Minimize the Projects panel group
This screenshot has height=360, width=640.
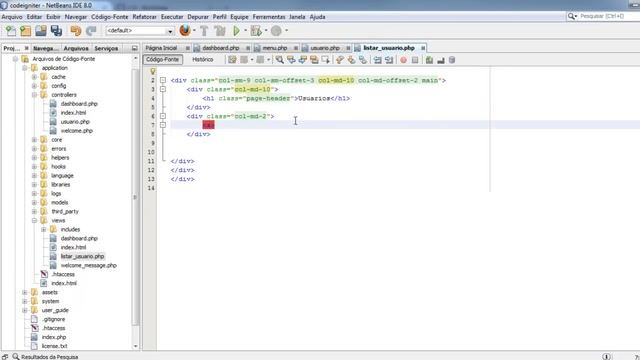click(134, 48)
